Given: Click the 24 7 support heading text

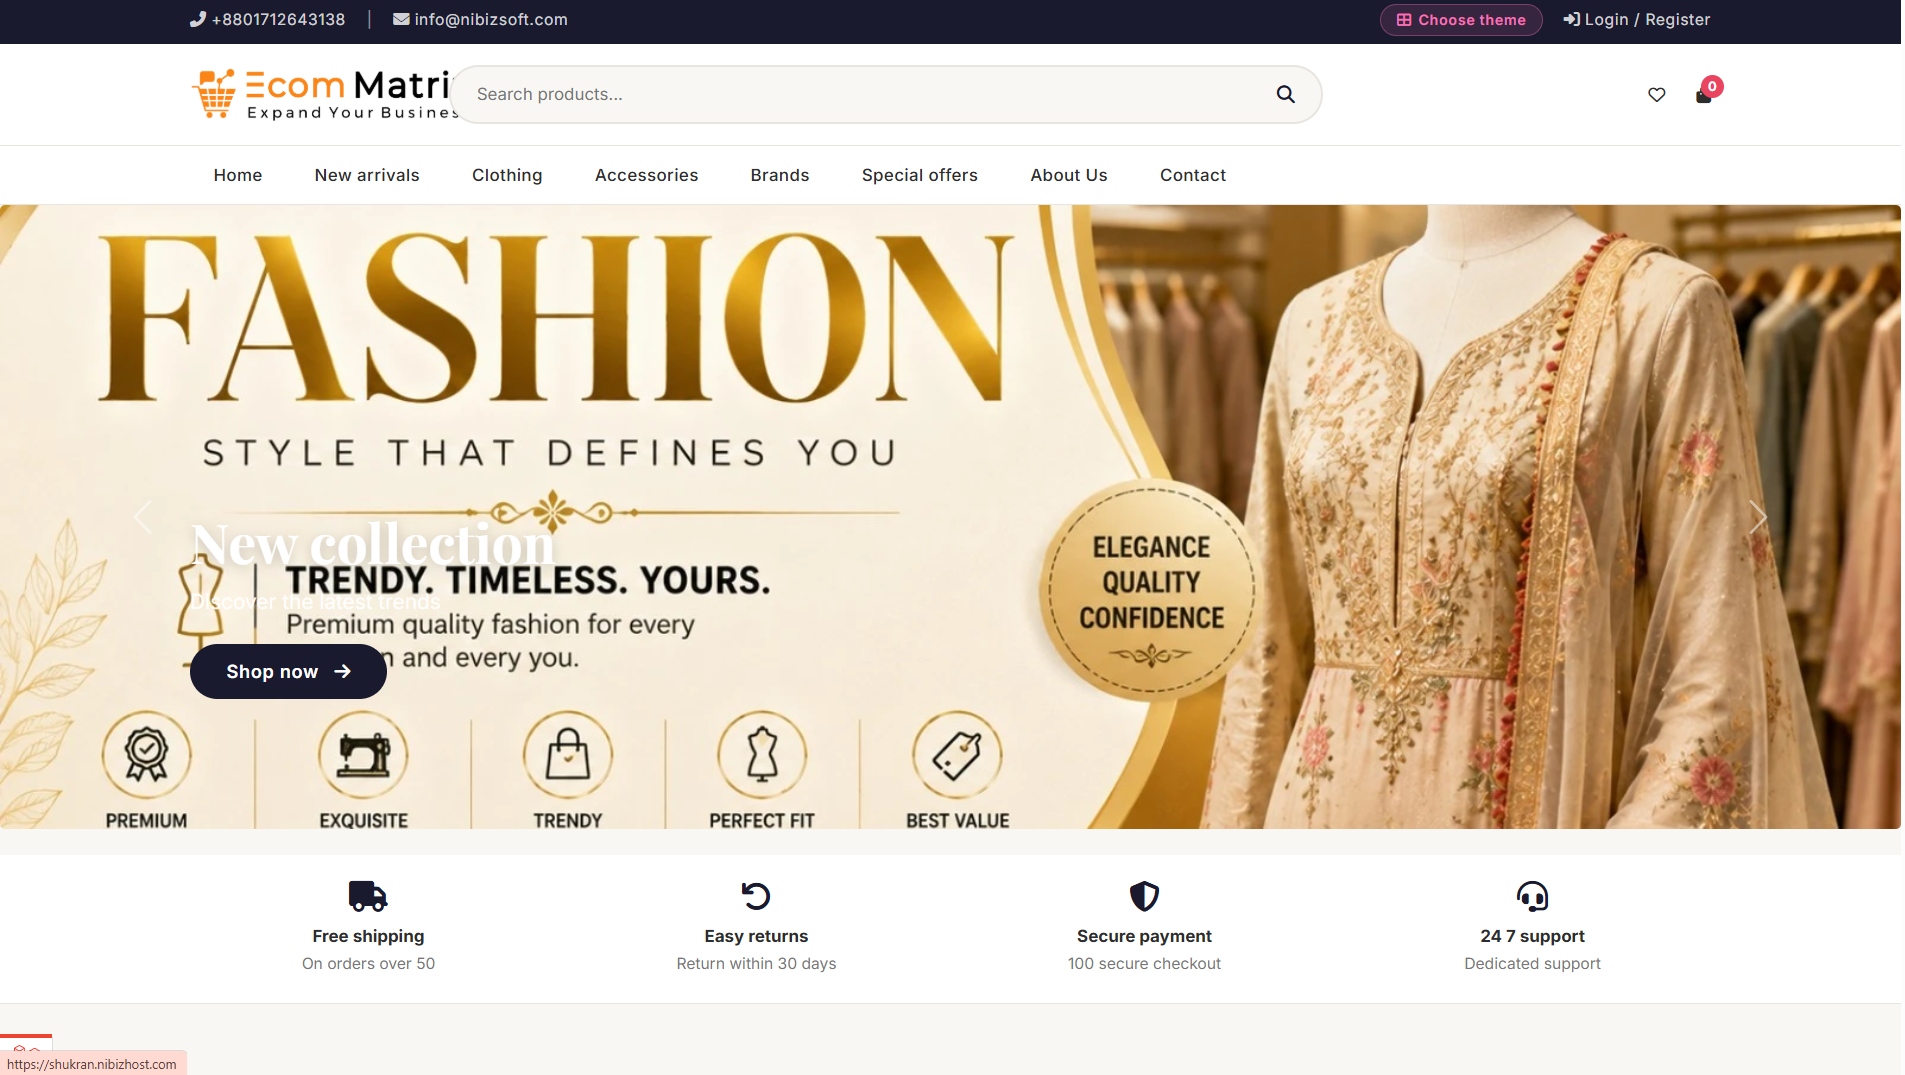Looking at the screenshot, I should tap(1532, 936).
